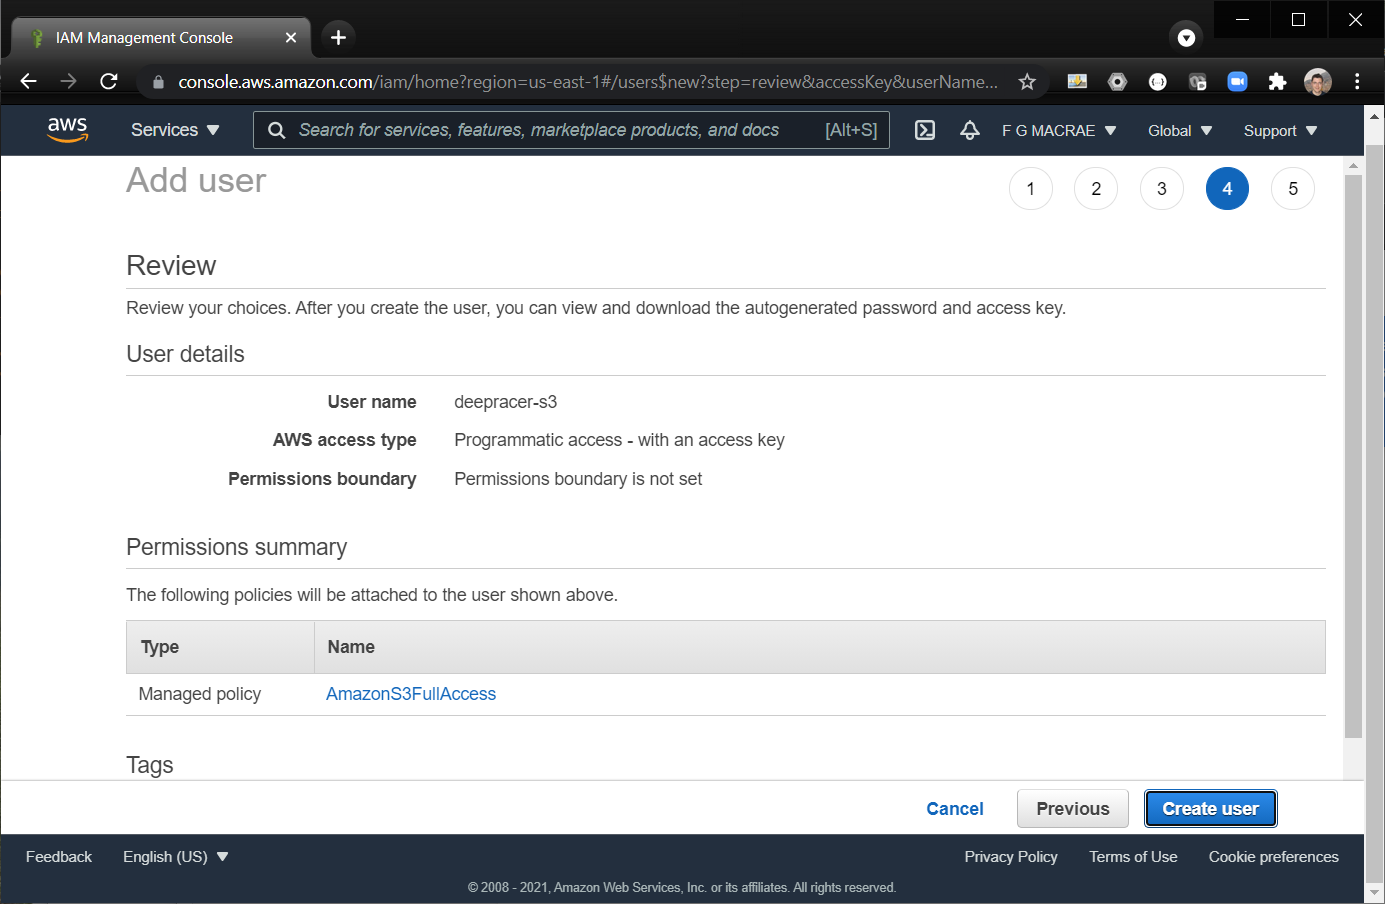
Task: Bookmark this page with the star icon
Action: (x=1027, y=82)
